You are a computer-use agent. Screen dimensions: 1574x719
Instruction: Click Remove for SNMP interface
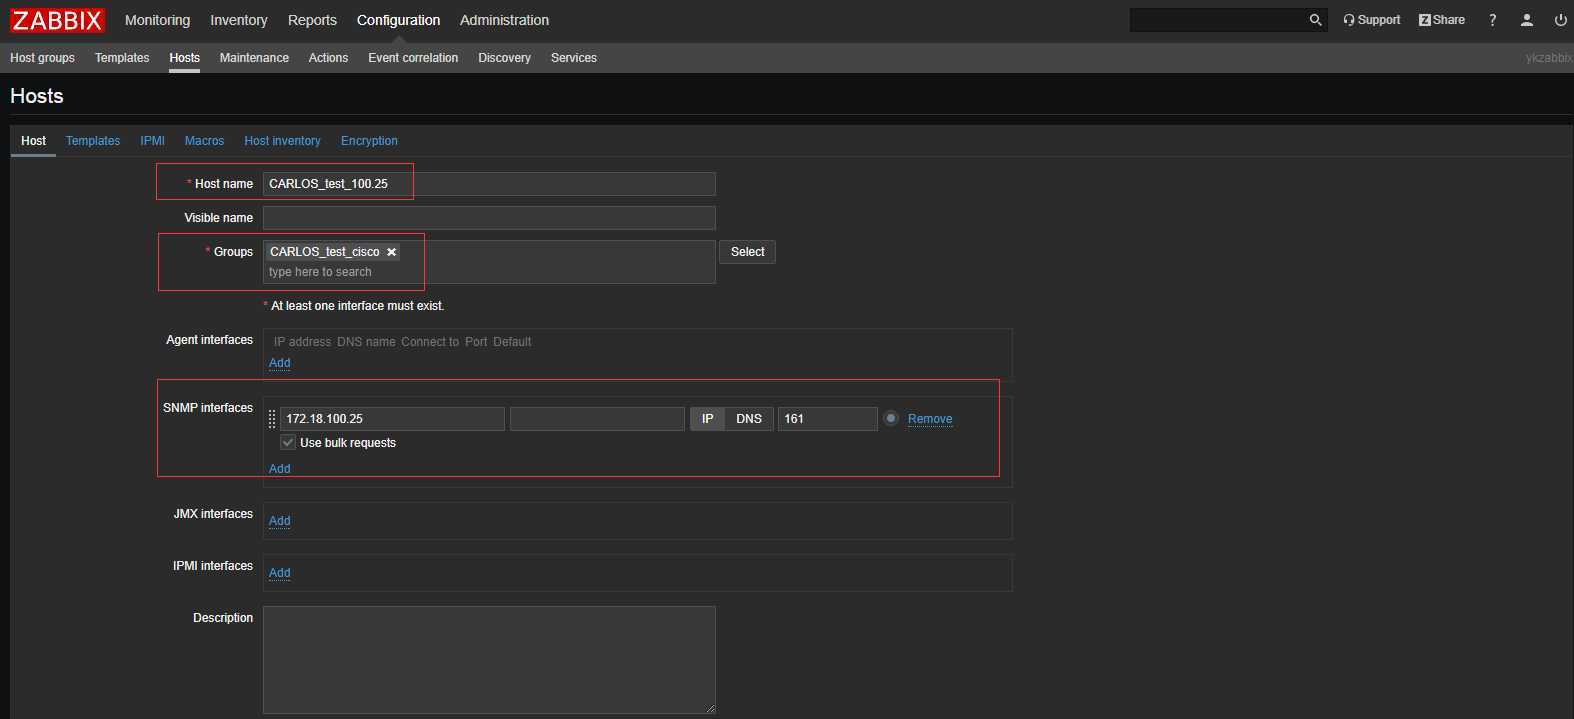coord(930,419)
